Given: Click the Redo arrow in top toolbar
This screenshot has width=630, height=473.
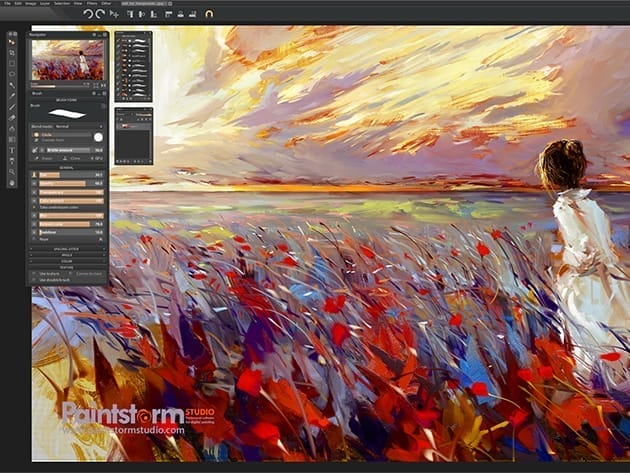Looking at the screenshot, I should point(102,14).
